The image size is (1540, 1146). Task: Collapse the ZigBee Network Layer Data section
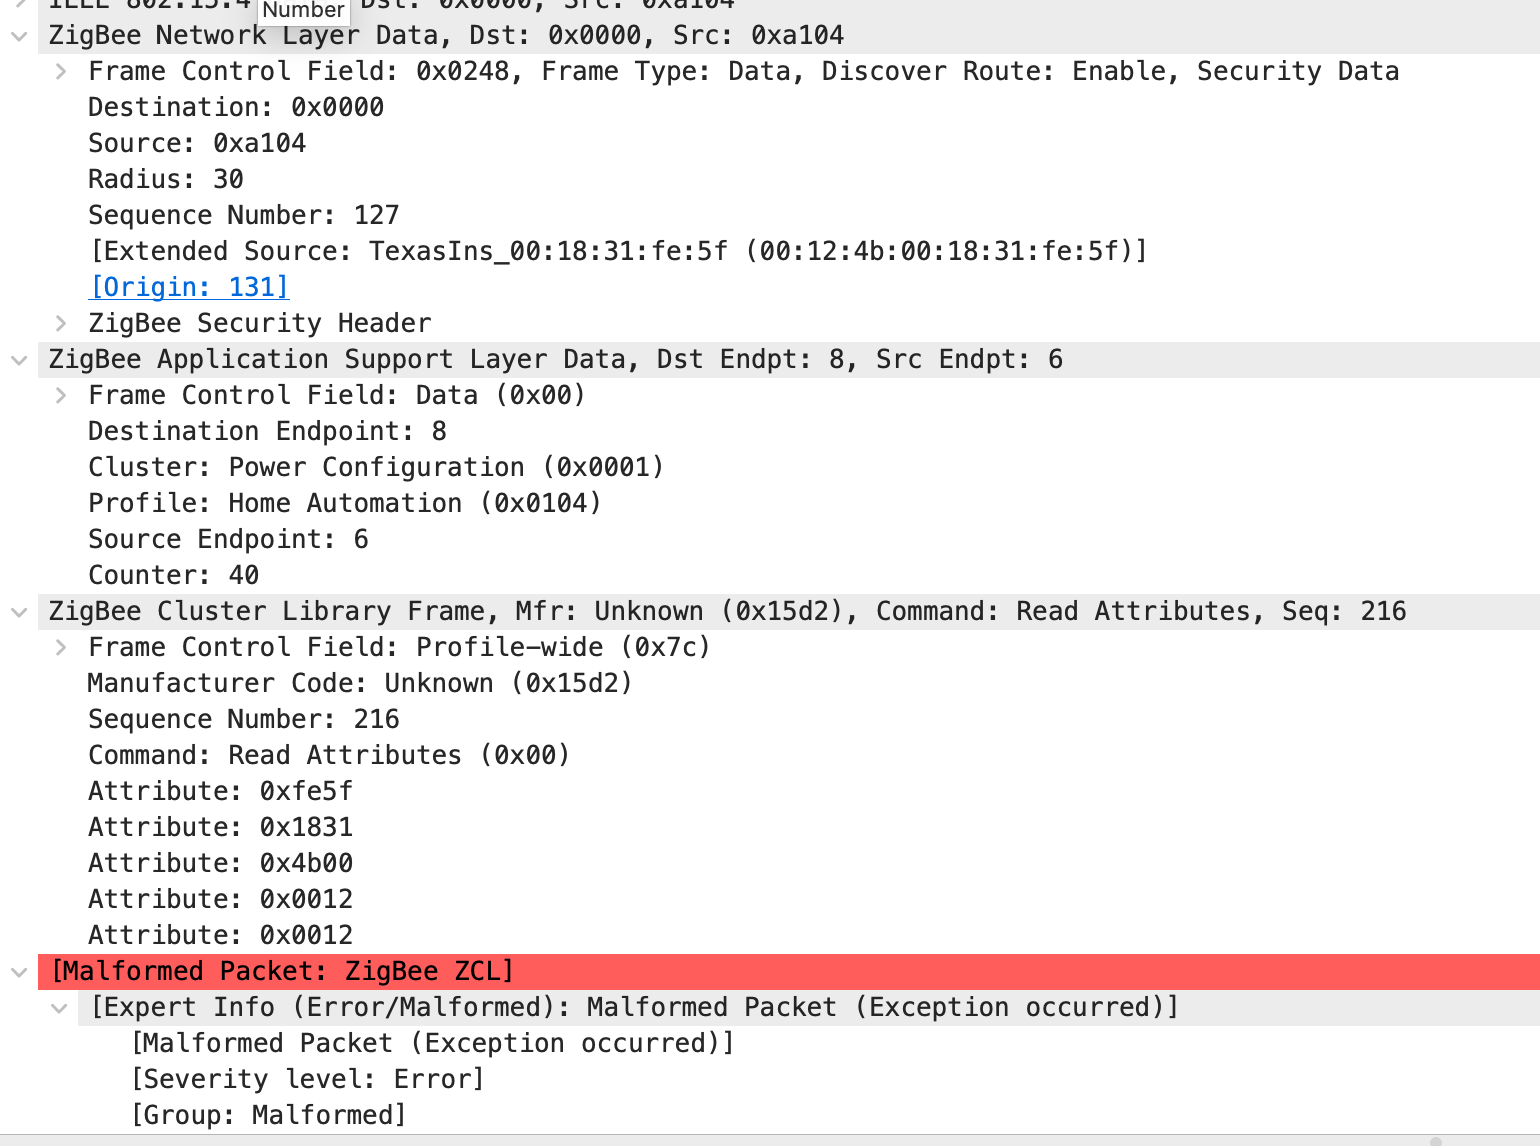click(18, 35)
